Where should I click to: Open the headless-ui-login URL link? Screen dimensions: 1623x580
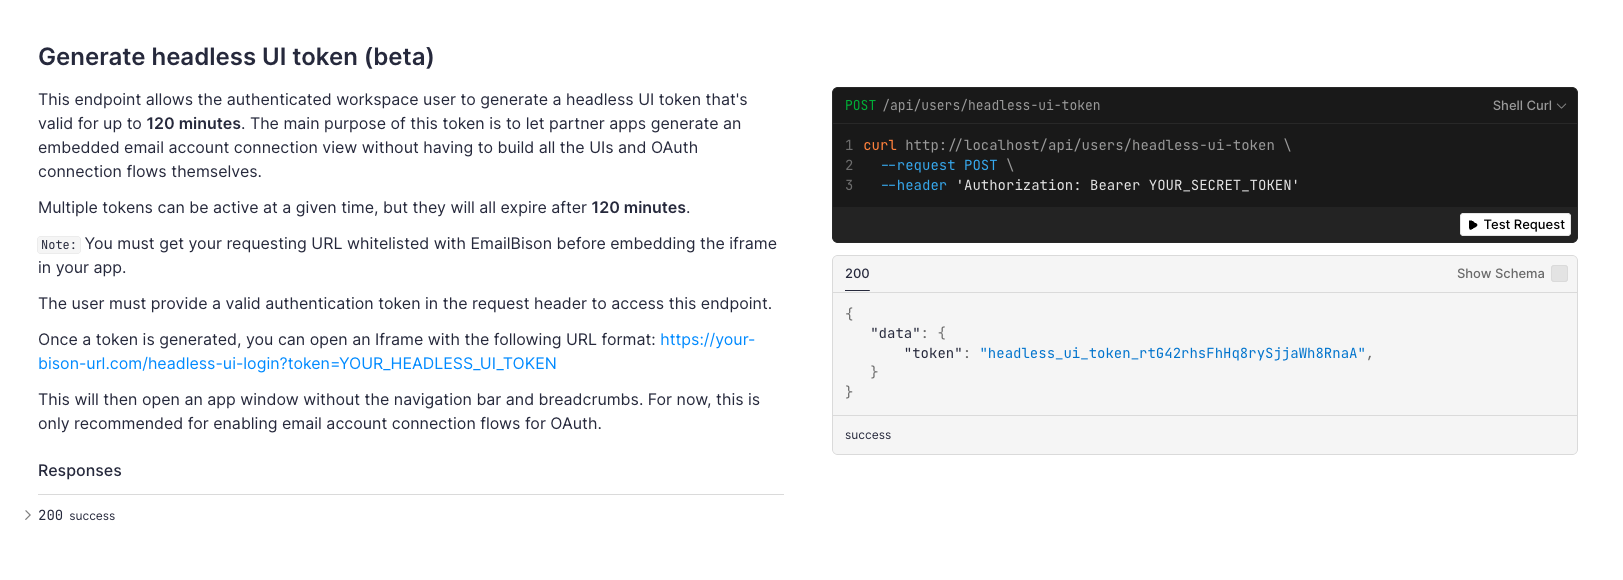tap(396, 352)
